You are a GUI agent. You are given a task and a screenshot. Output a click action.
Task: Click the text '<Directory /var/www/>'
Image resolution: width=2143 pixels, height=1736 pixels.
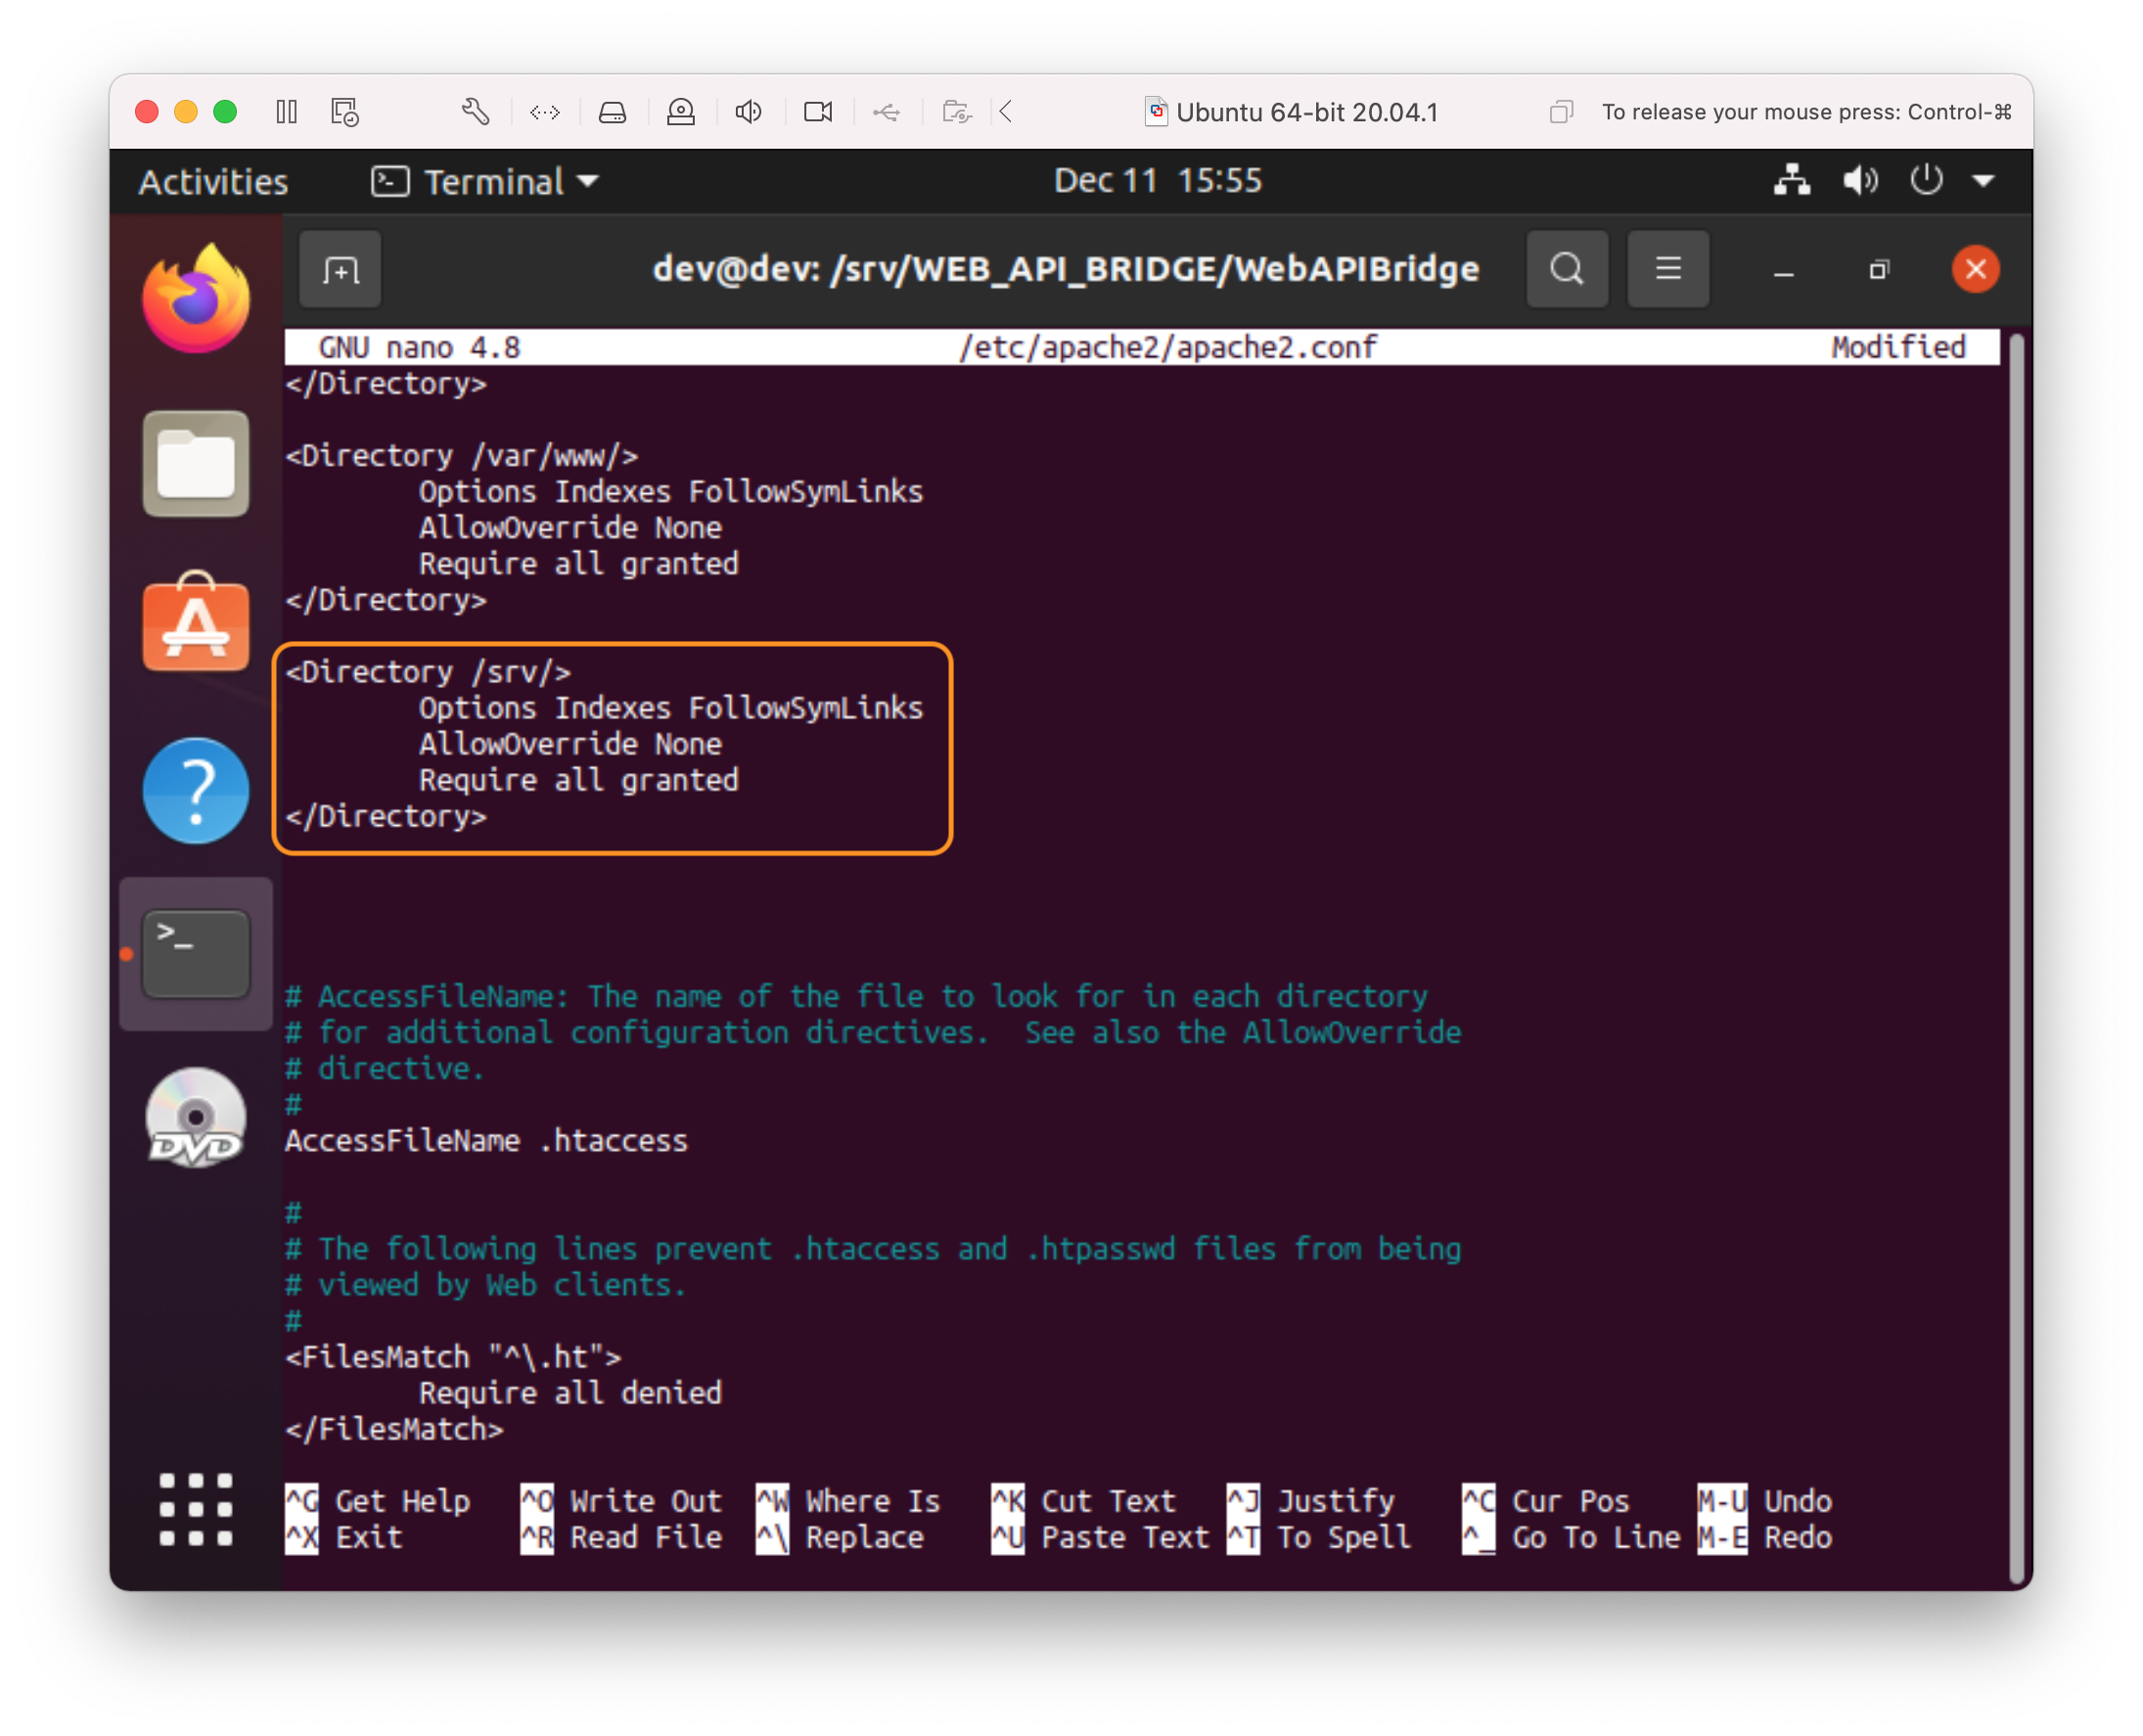click(x=462, y=456)
